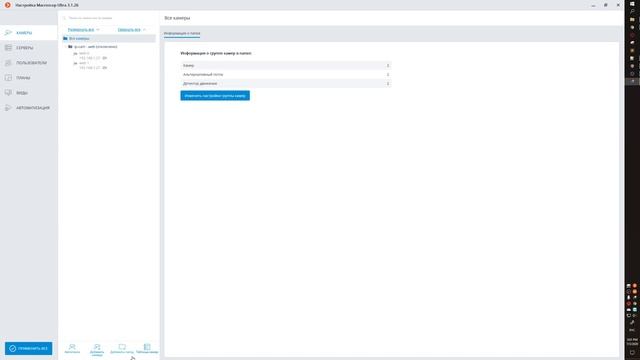The height and width of the screenshot is (360, 640).
Task: Click the Добавить камеру button
Action: 97,350
